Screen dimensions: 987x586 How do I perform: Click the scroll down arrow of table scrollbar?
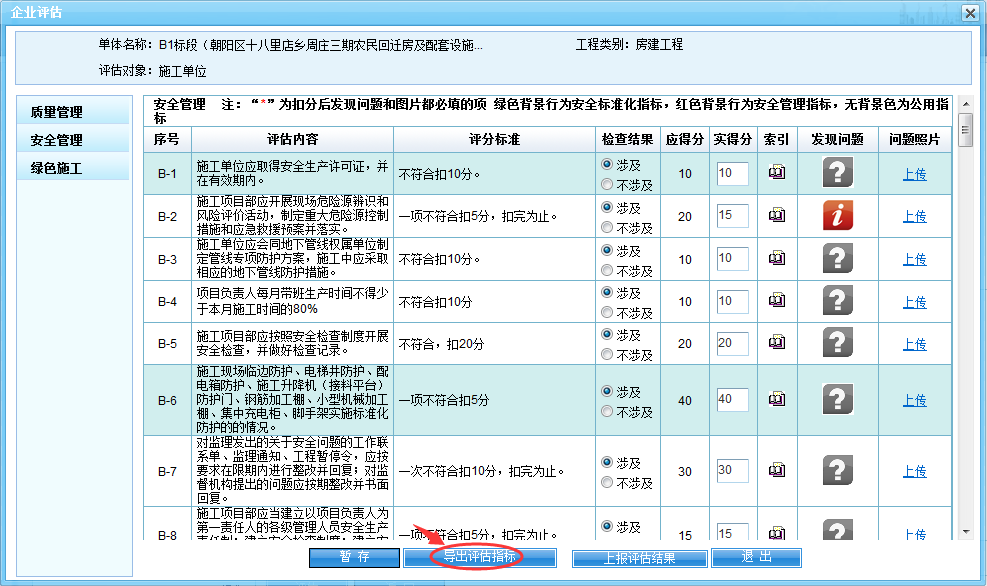pyautogui.click(x=965, y=531)
